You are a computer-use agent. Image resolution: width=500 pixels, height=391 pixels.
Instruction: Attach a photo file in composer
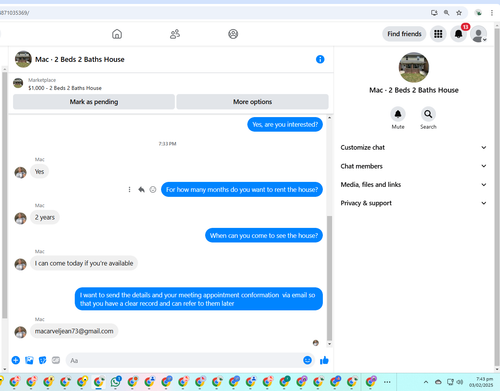pyautogui.click(x=29, y=360)
